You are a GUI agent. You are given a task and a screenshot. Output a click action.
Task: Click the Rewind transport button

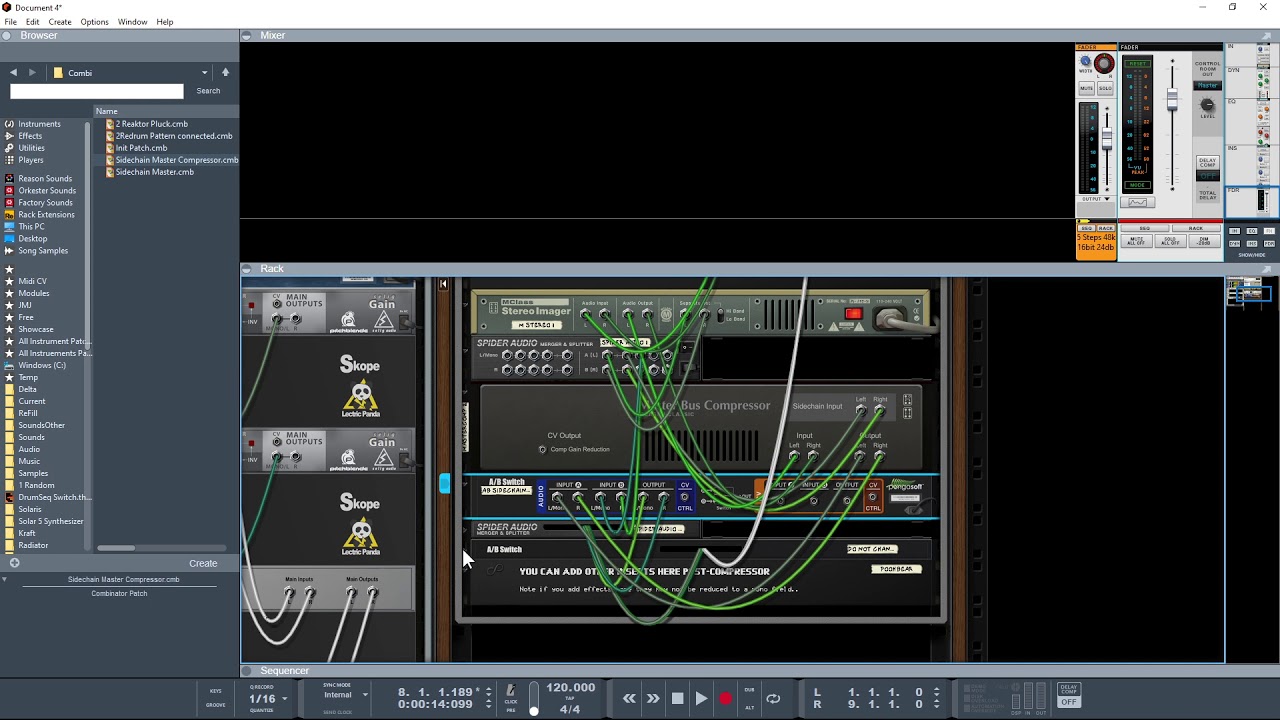pos(629,699)
